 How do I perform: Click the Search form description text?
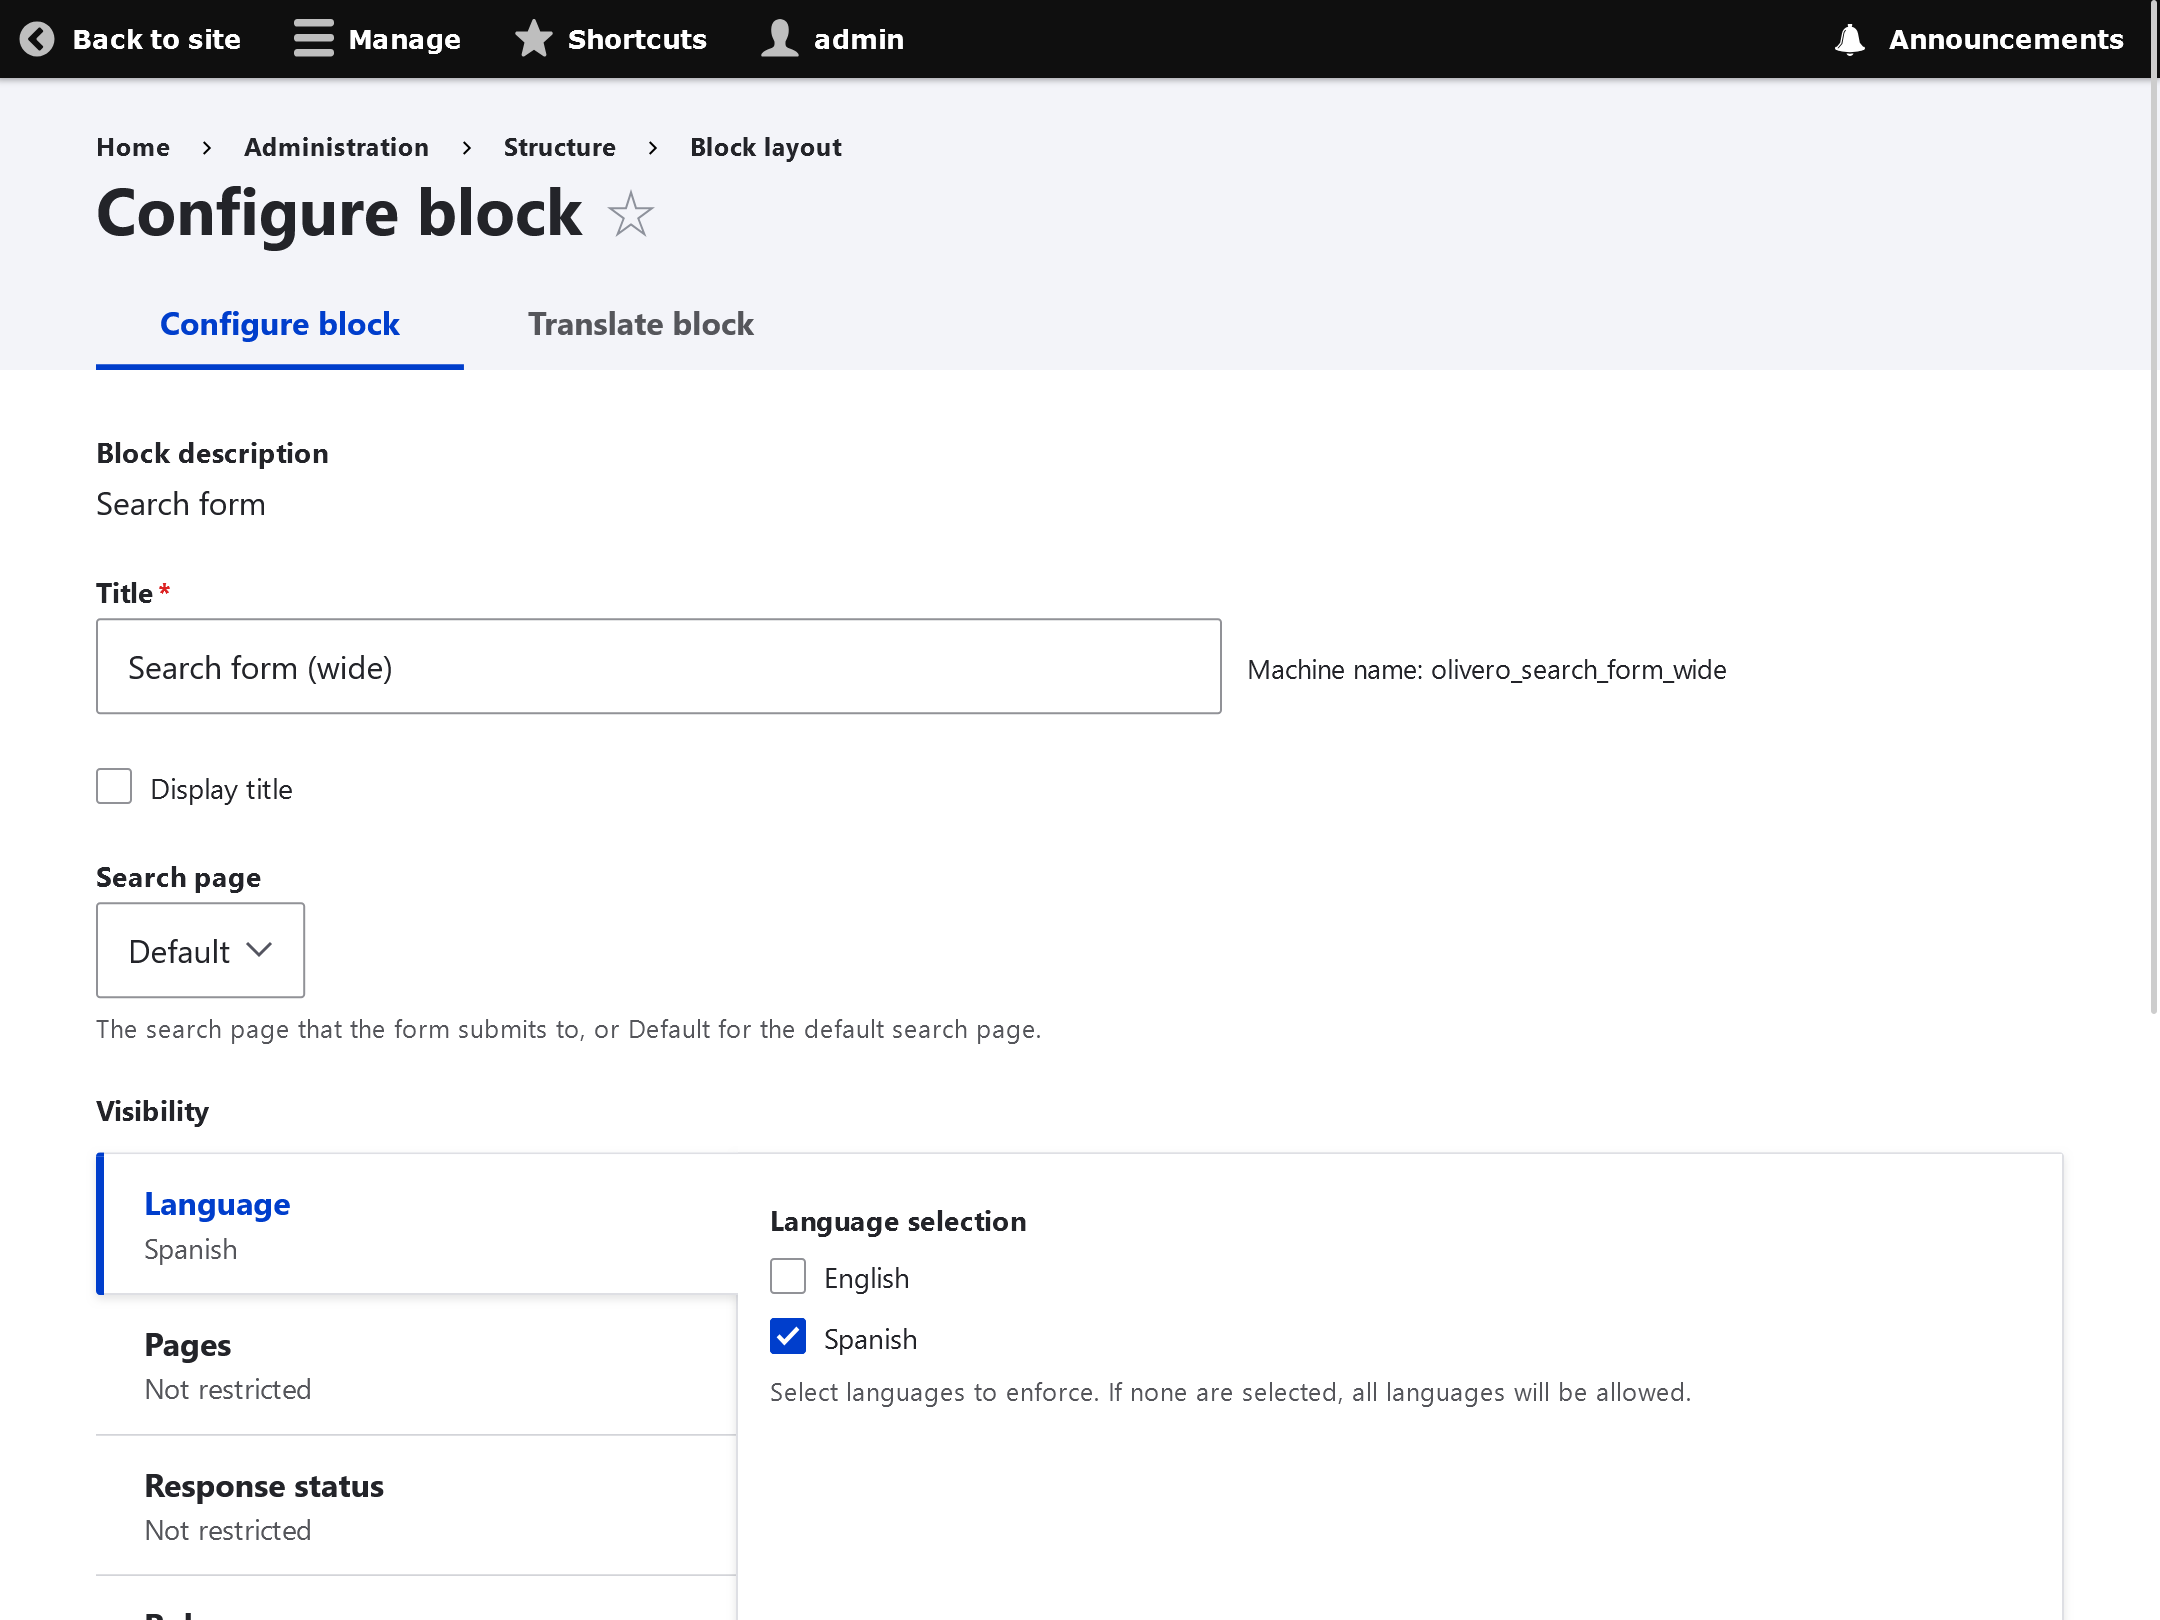[x=181, y=504]
